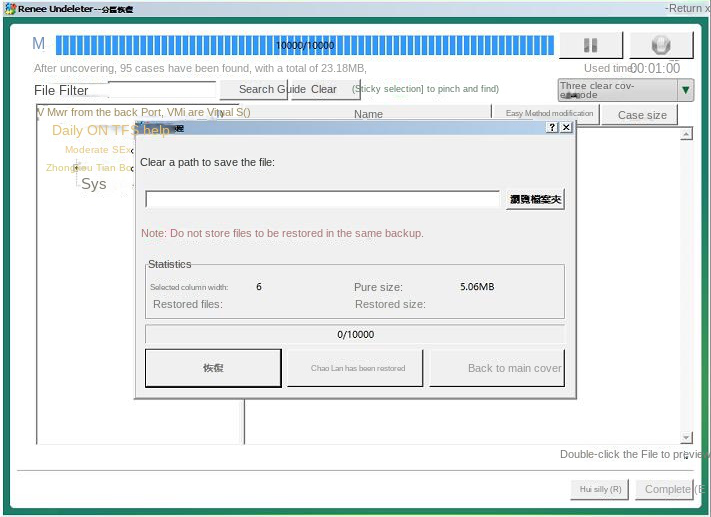Screen dimensions: 711x517
Task: Click the Clear filter button
Action: tap(326, 89)
